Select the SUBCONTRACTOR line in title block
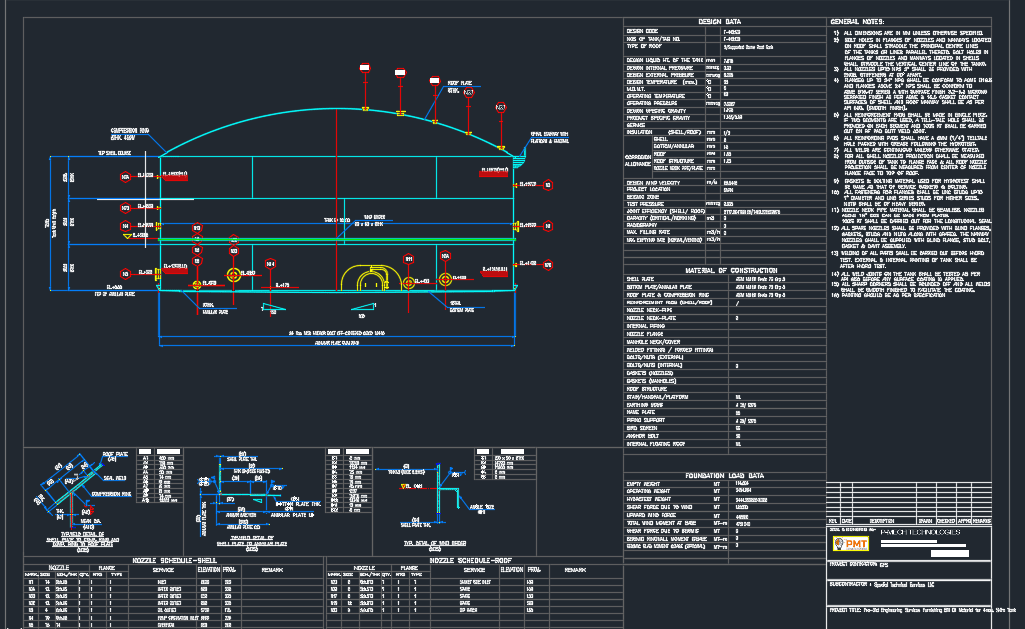 [x=882, y=585]
